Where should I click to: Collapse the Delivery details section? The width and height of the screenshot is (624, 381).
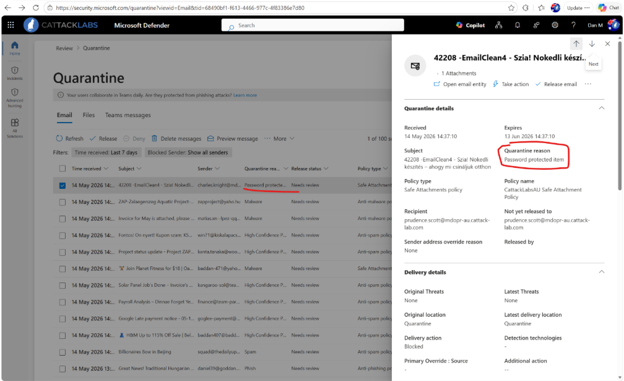(601, 272)
